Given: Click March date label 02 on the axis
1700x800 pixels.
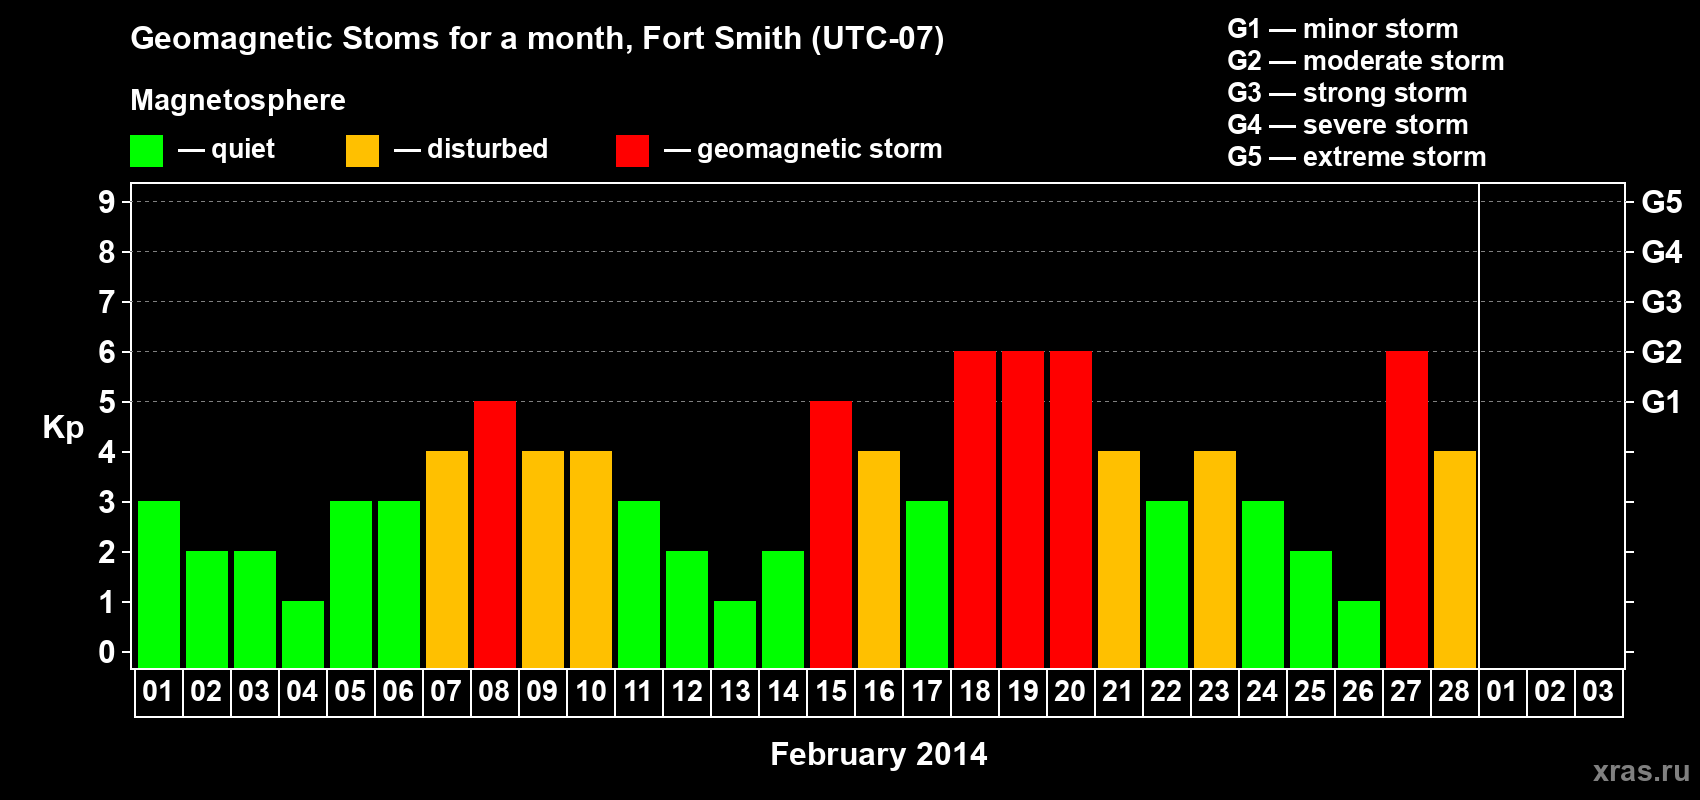Looking at the screenshot, I should click(1550, 692).
